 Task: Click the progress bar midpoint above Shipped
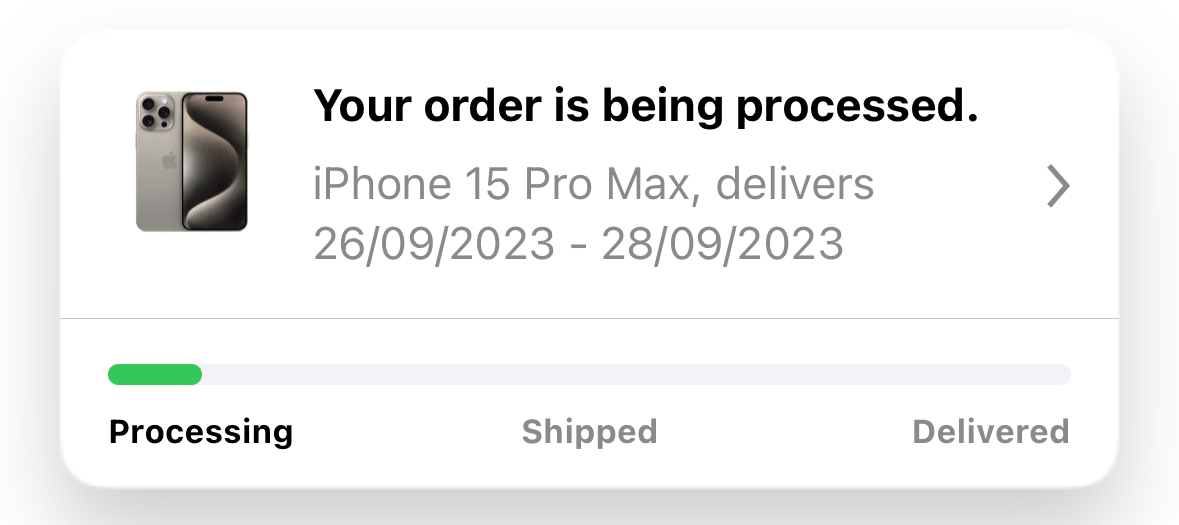tap(590, 375)
